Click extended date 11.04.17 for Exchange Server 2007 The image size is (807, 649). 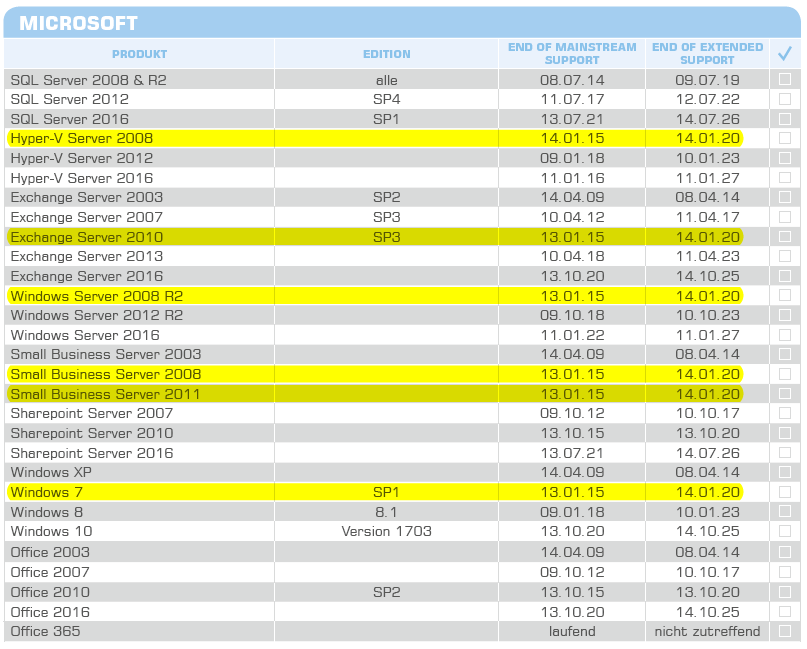coord(707,217)
